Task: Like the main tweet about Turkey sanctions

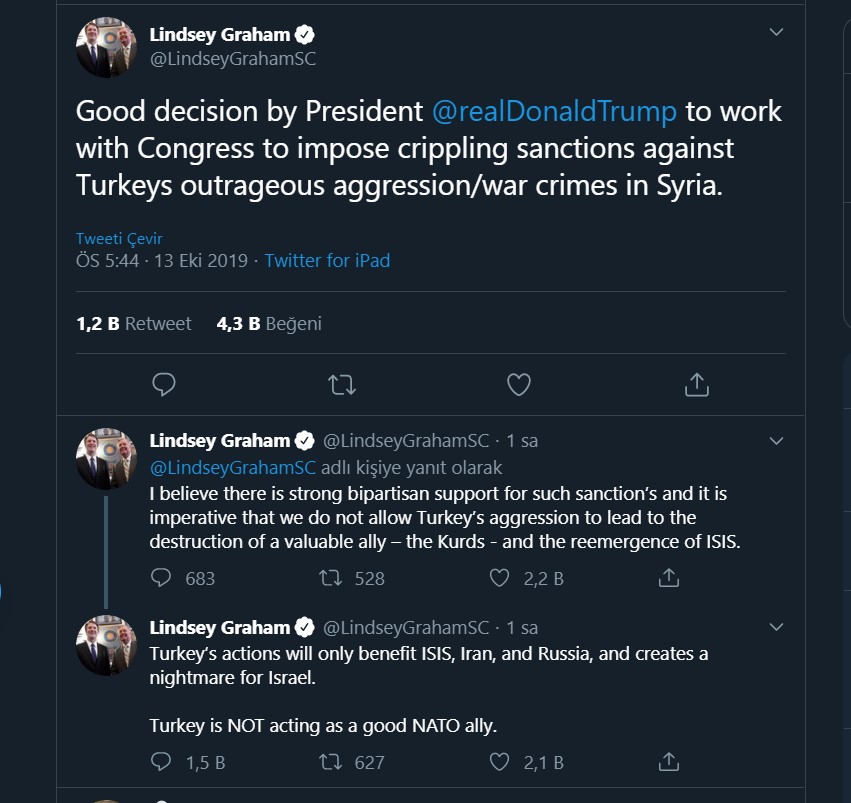Action: pos(518,384)
